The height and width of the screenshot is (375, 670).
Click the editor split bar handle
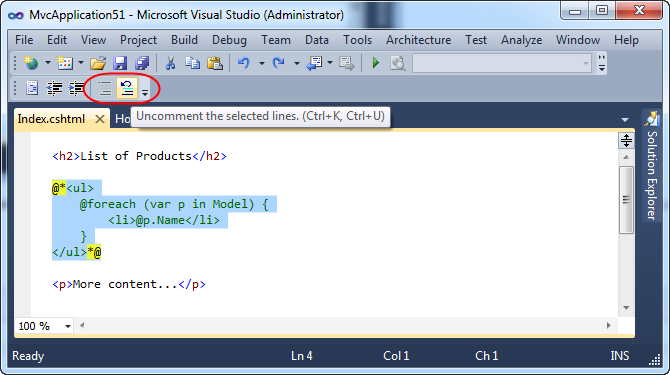(626, 140)
